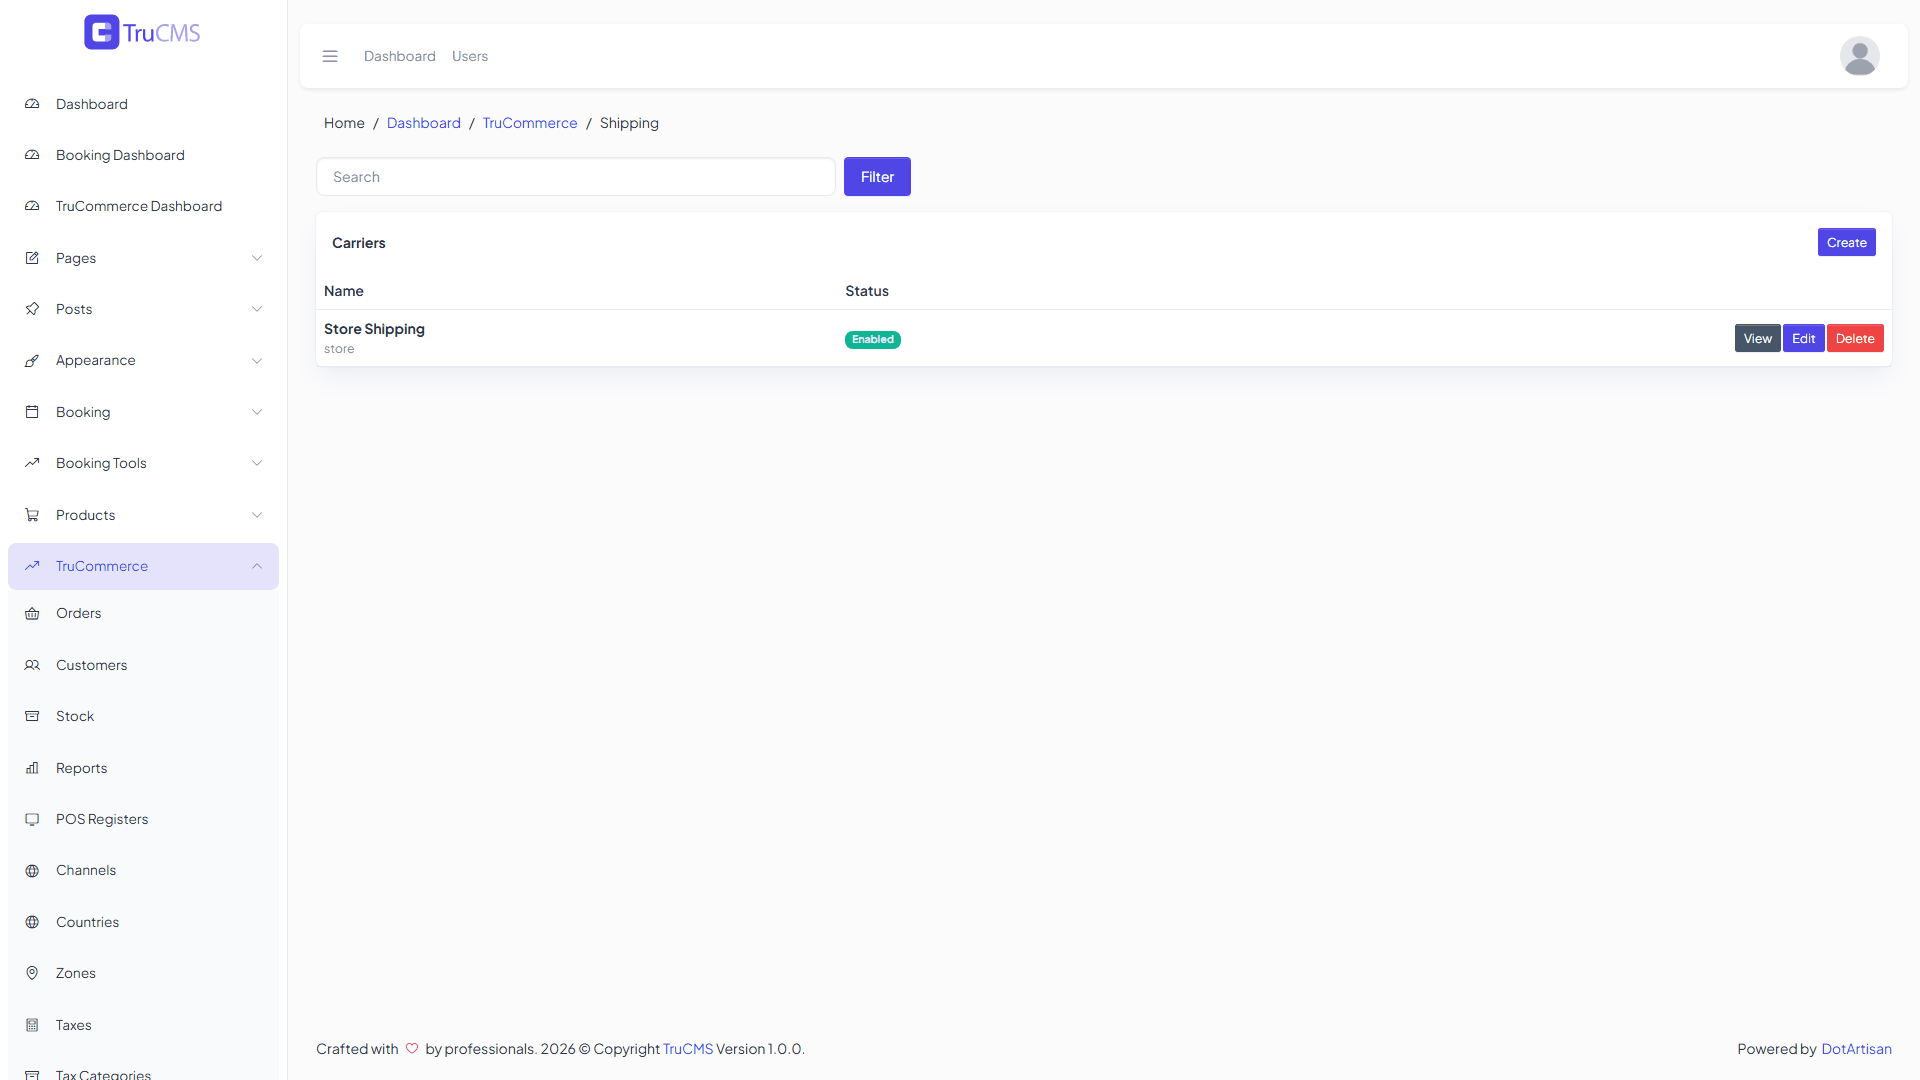The width and height of the screenshot is (1920, 1080).
Task: Focus the Search input field
Action: pyautogui.click(x=576, y=176)
